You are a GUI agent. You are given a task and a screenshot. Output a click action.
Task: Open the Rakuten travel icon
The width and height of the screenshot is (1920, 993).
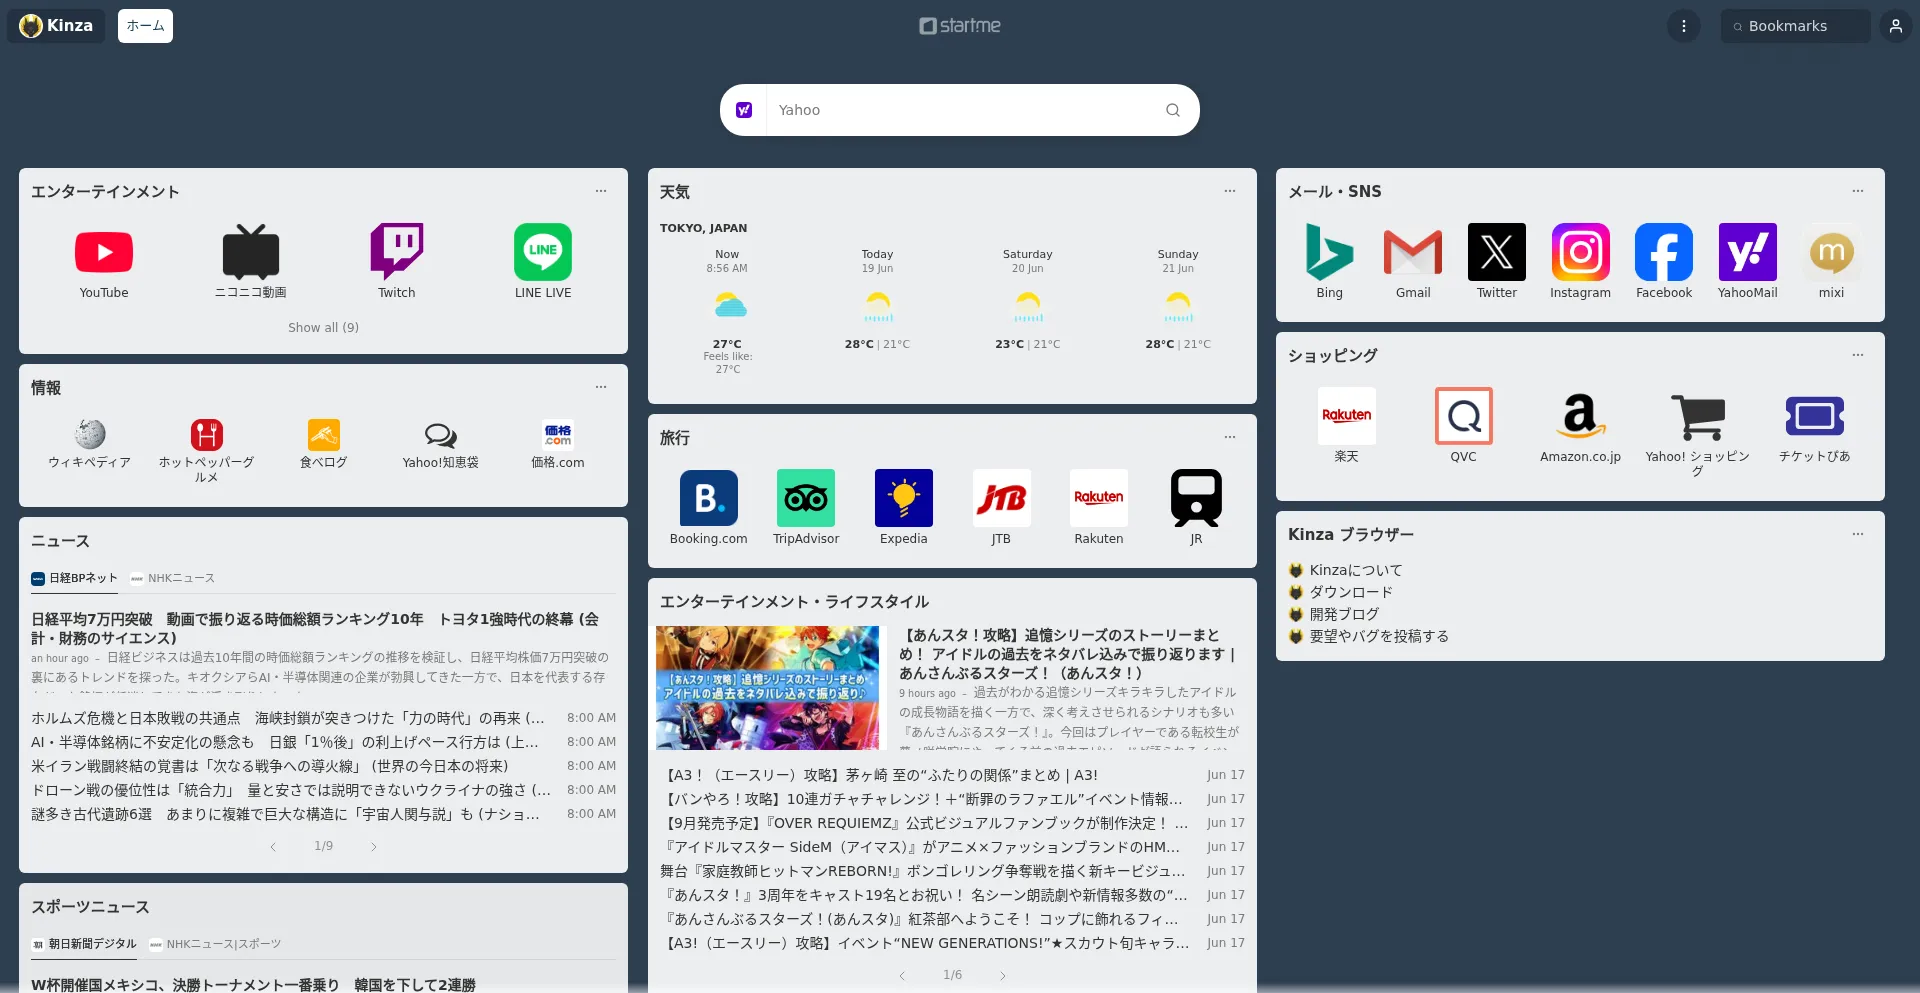click(1099, 498)
